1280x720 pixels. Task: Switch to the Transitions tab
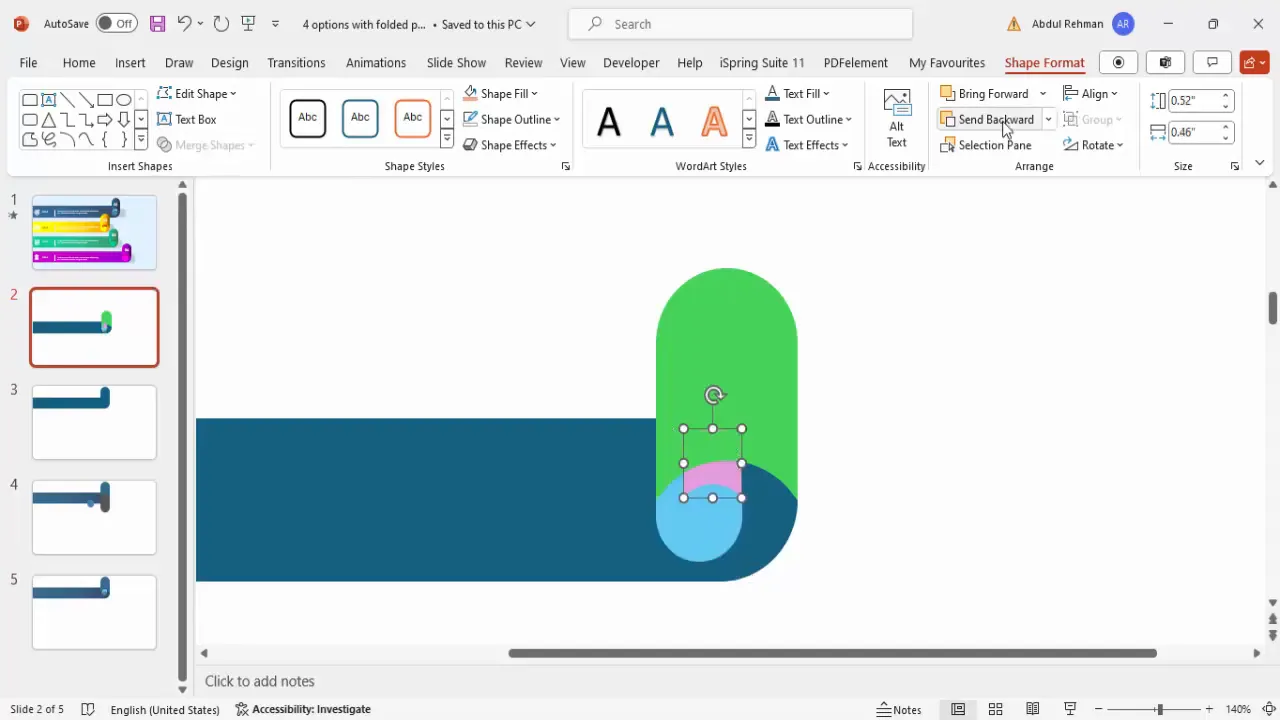click(296, 62)
